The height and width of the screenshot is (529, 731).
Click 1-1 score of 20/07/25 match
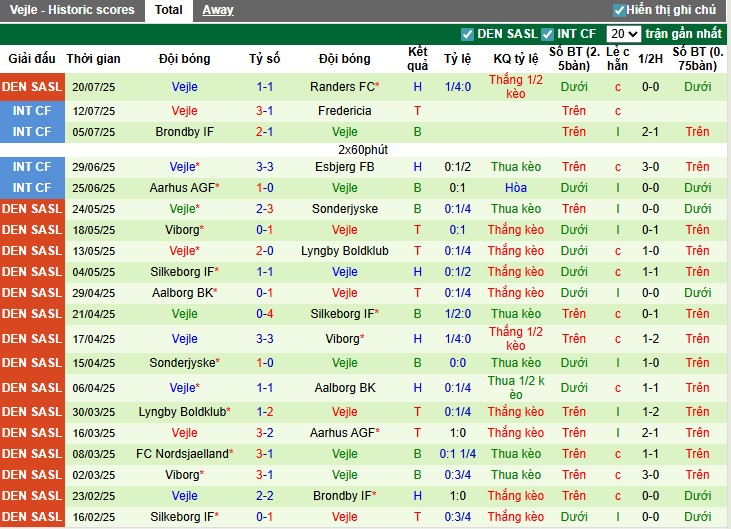264,87
